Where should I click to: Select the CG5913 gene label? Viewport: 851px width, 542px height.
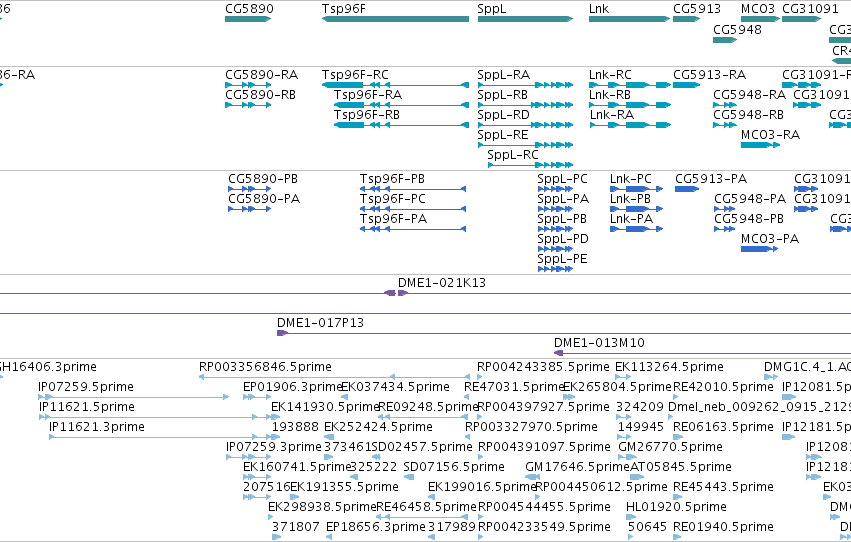click(x=697, y=9)
